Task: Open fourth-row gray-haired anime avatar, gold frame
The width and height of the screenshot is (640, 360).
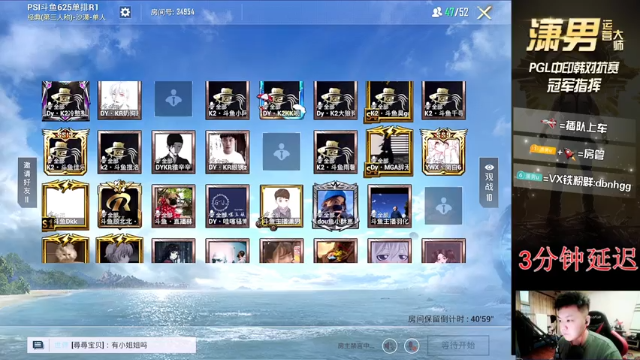Action: click(x=120, y=249)
